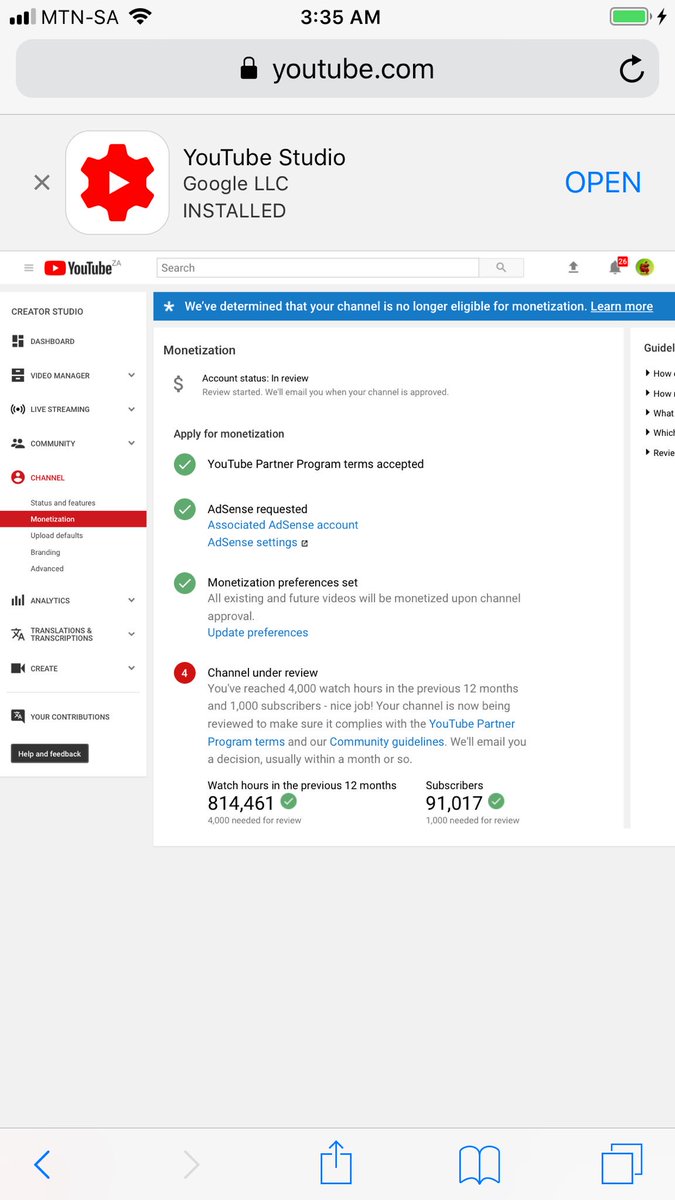Image resolution: width=675 pixels, height=1200 pixels.
Task: Click the Analytics bar chart icon
Action: (18, 601)
